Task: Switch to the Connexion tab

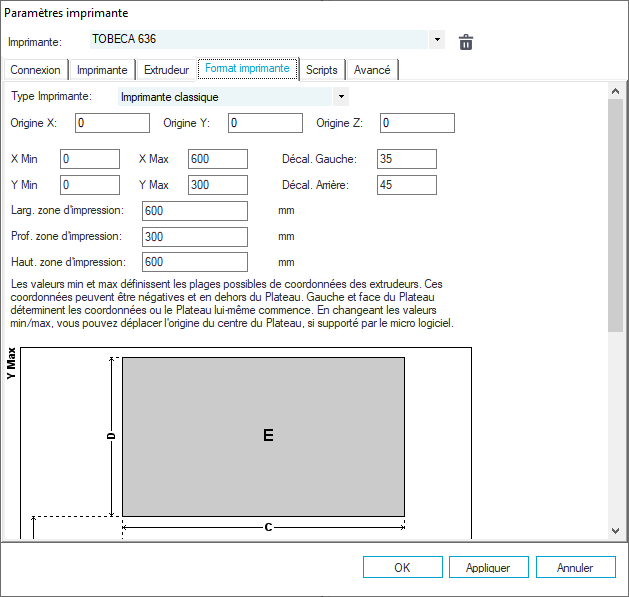Action: click(35, 70)
